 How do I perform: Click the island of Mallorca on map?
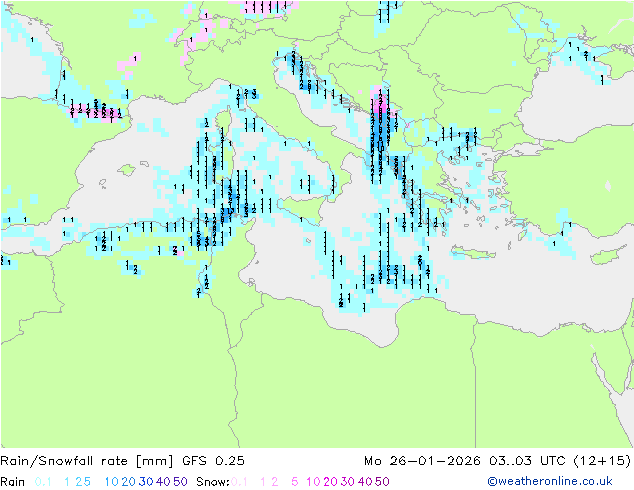(127, 170)
